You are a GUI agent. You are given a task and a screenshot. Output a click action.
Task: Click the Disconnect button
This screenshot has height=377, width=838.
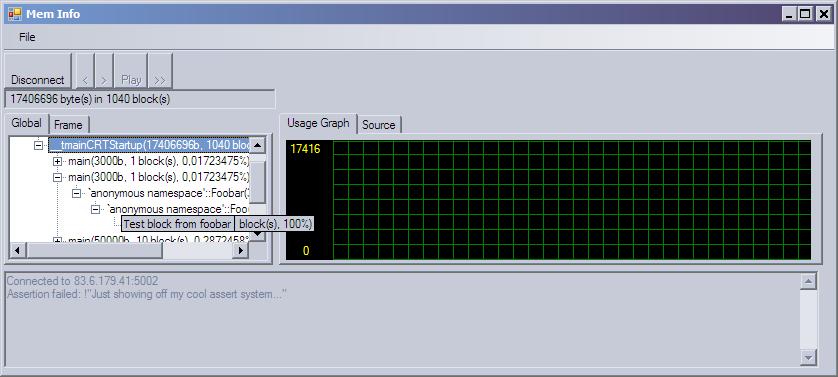(38, 71)
